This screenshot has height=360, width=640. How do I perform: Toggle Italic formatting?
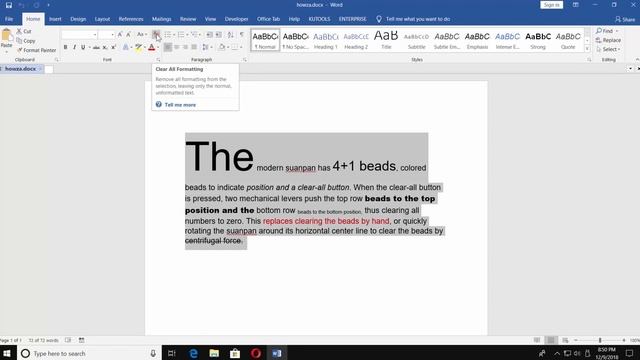point(74,47)
